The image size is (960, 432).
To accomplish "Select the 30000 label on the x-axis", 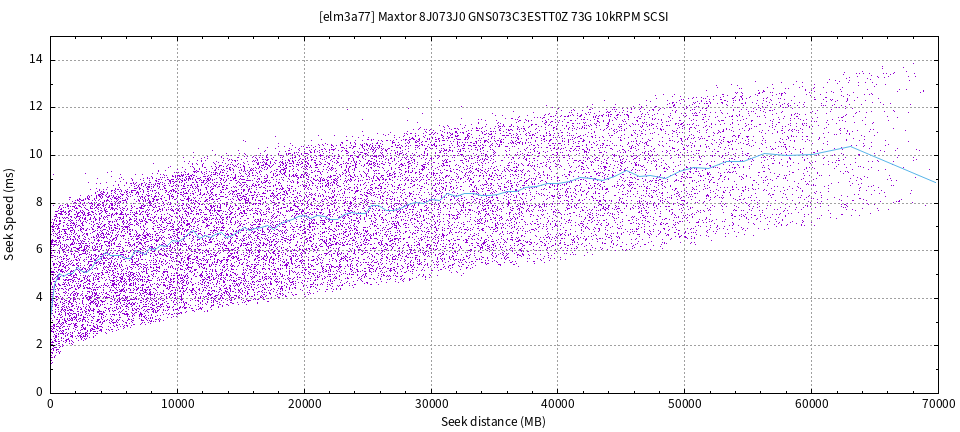I will point(431,404).
